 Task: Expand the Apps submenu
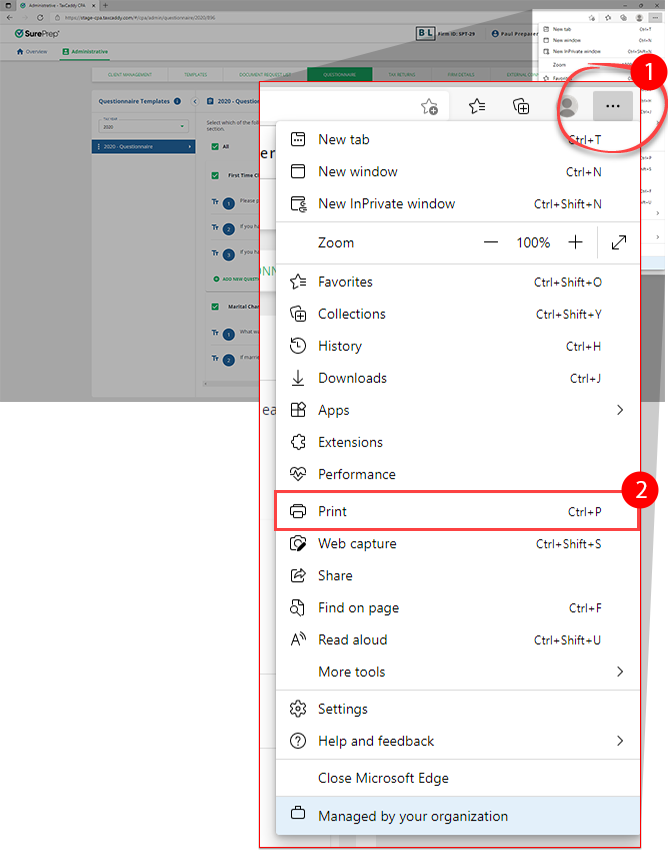tap(458, 410)
